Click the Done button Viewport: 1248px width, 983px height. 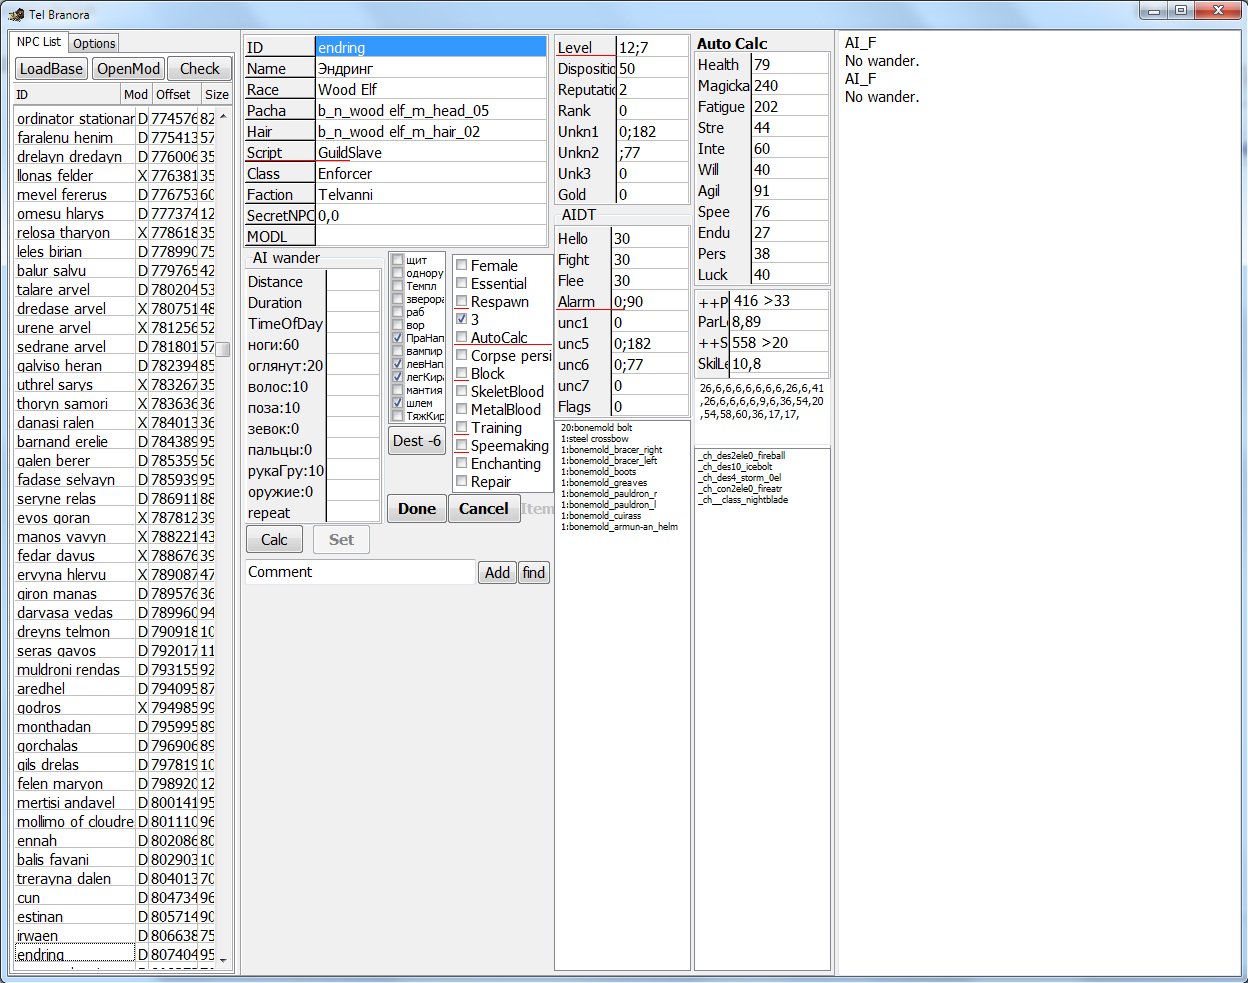(x=417, y=509)
